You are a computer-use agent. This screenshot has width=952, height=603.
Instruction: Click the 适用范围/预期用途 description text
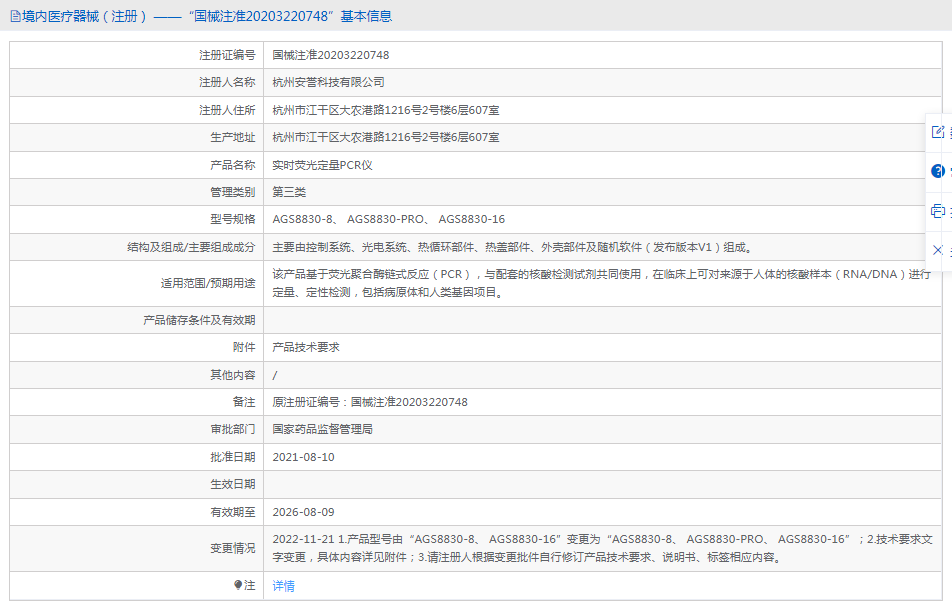click(x=602, y=284)
